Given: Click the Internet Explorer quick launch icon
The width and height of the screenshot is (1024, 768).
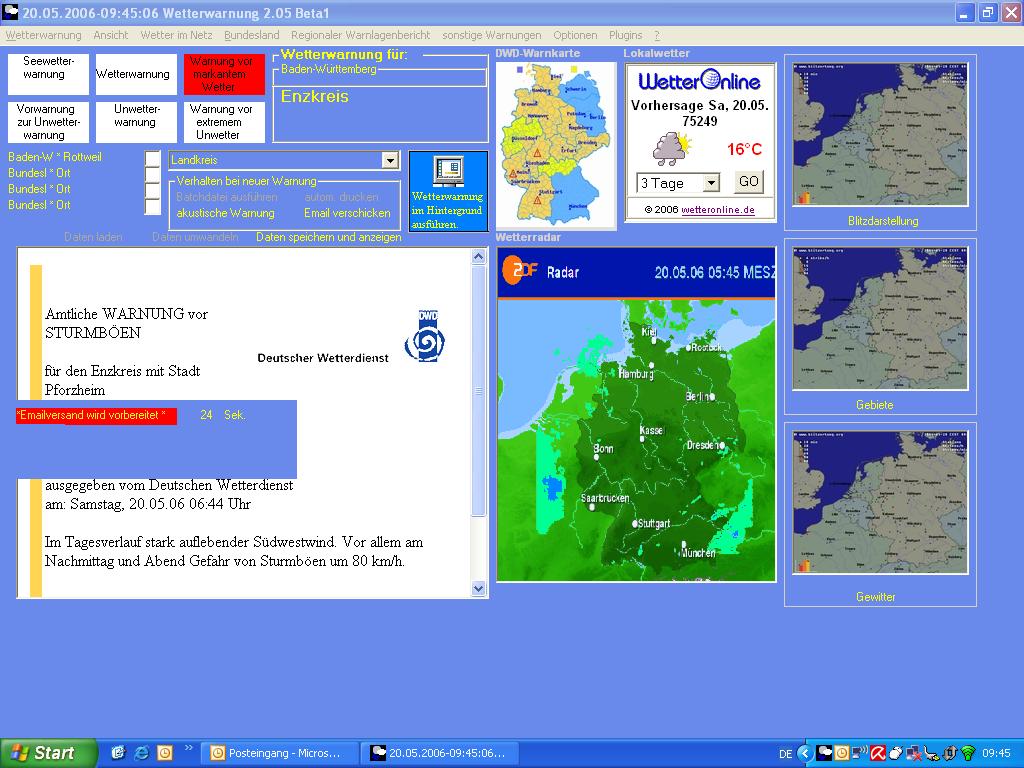Looking at the screenshot, I should pos(141,753).
